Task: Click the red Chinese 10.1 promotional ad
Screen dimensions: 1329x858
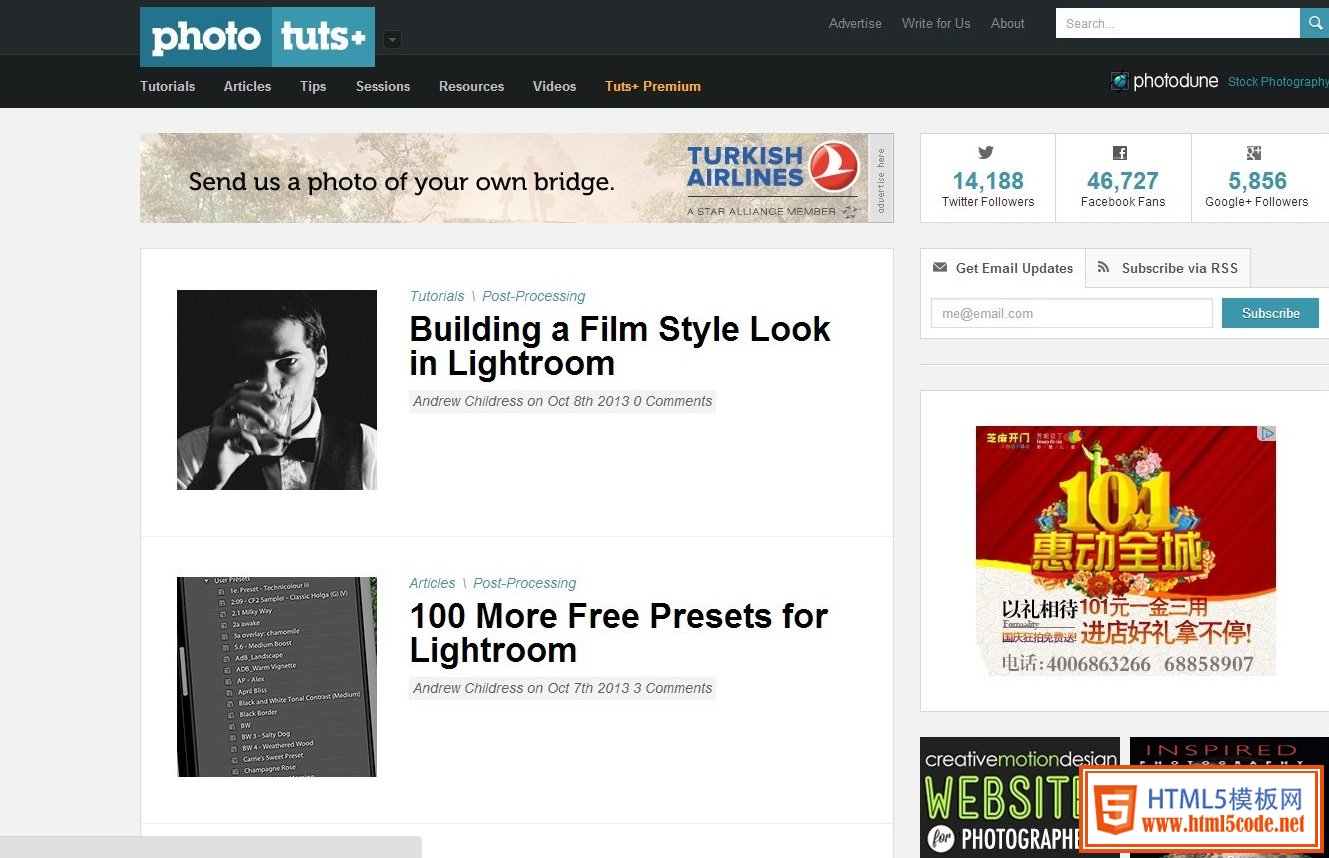Action: (x=1126, y=551)
